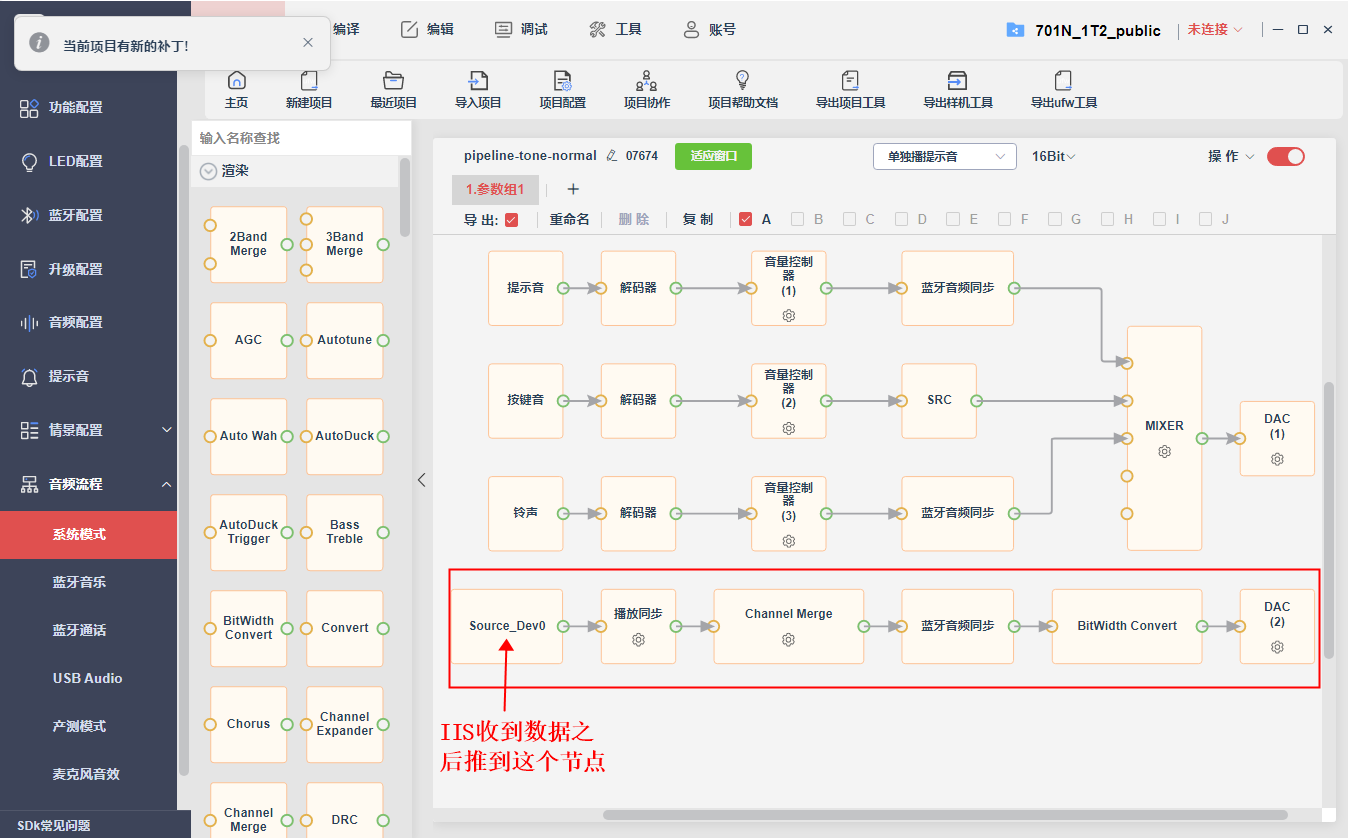The width and height of the screenshot is (1348, 838).
Task: Click the 导入项目 import icon
Action: point(478,81)
